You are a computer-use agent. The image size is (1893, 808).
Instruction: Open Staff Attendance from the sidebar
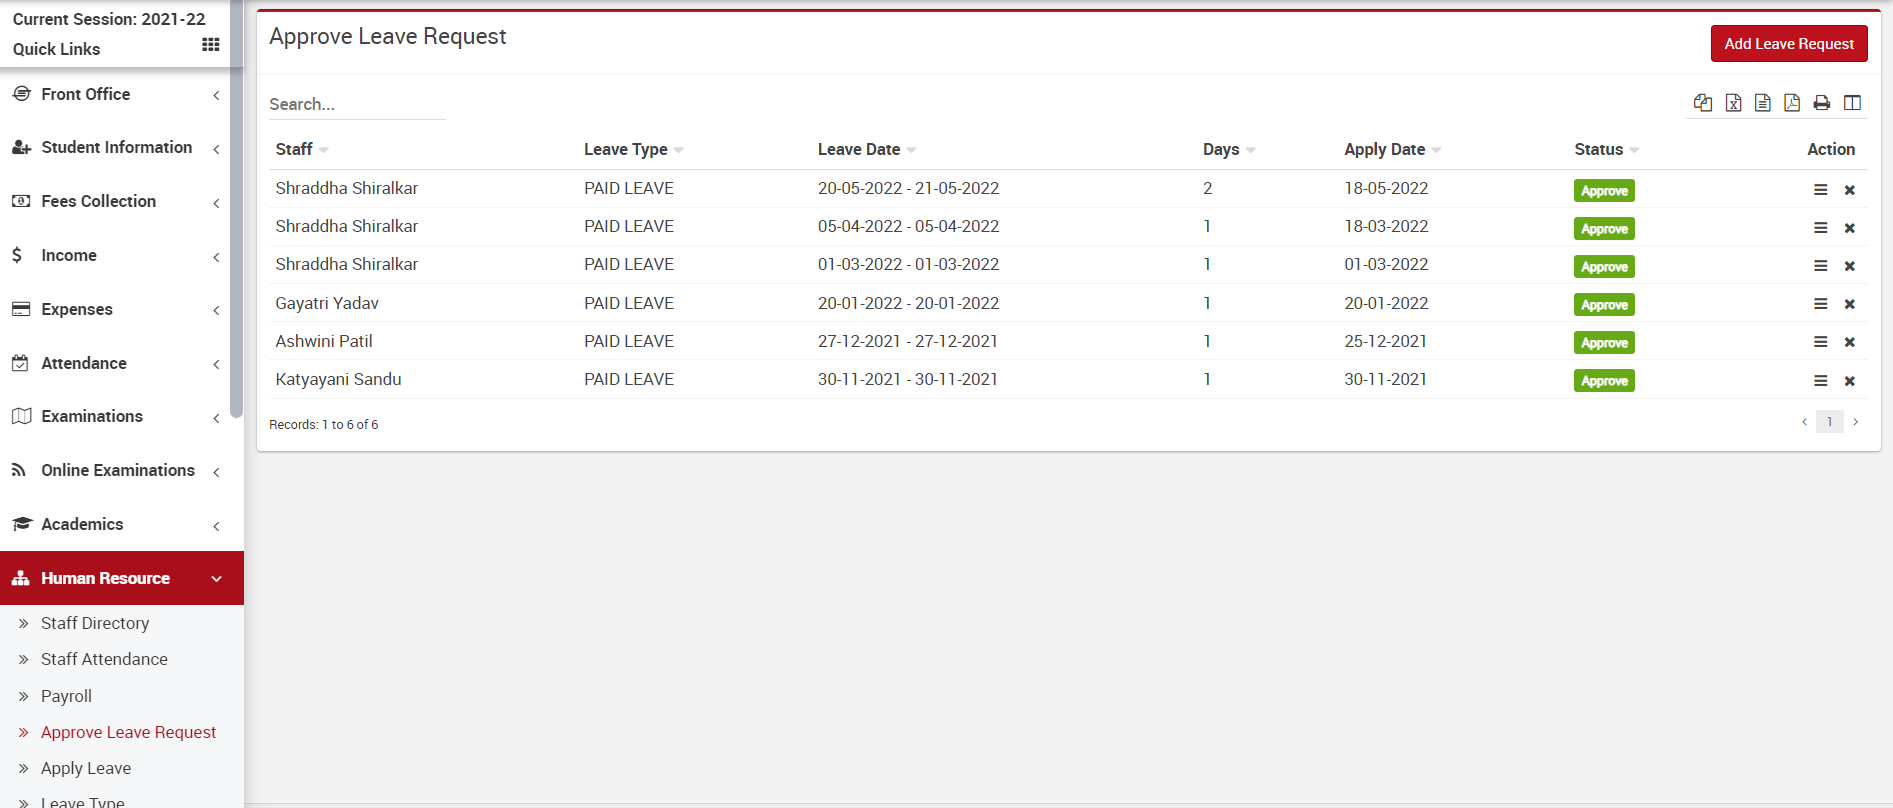(104, 659)
